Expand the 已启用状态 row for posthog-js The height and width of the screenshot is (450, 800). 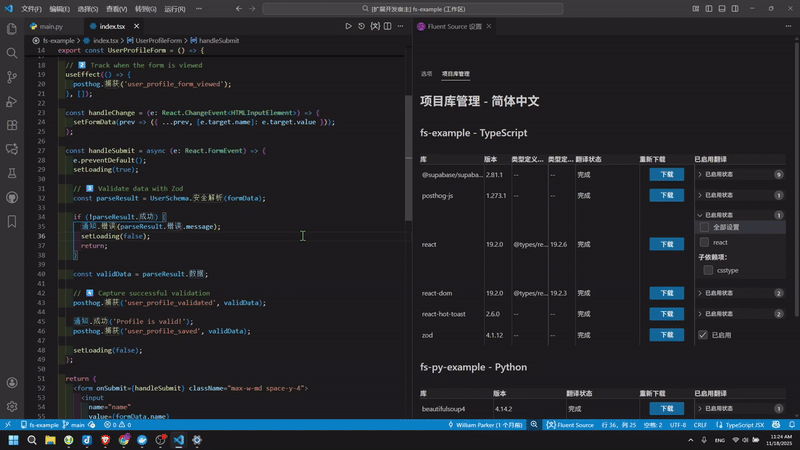click(700, 195)
